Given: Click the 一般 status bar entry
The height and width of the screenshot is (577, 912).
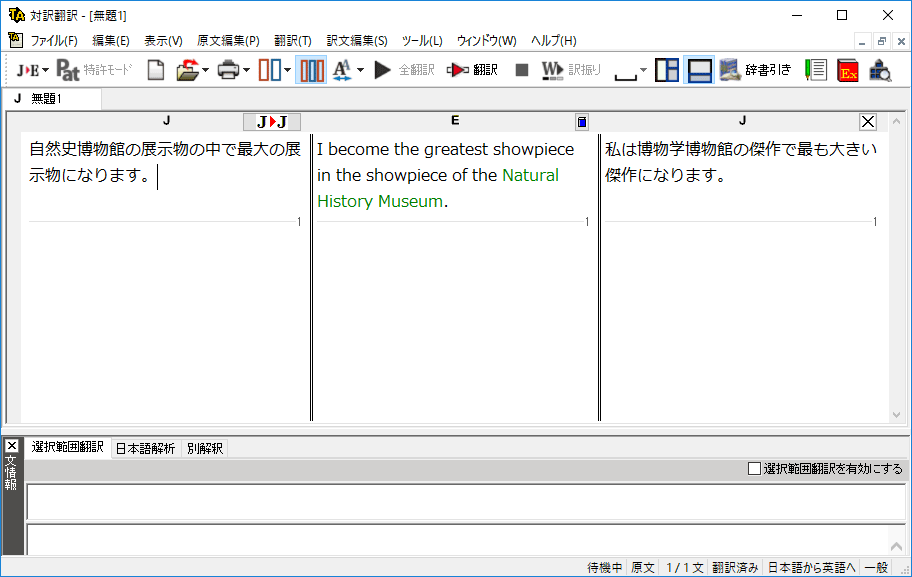Looking at the screenshot, I should tap(876, 568).
